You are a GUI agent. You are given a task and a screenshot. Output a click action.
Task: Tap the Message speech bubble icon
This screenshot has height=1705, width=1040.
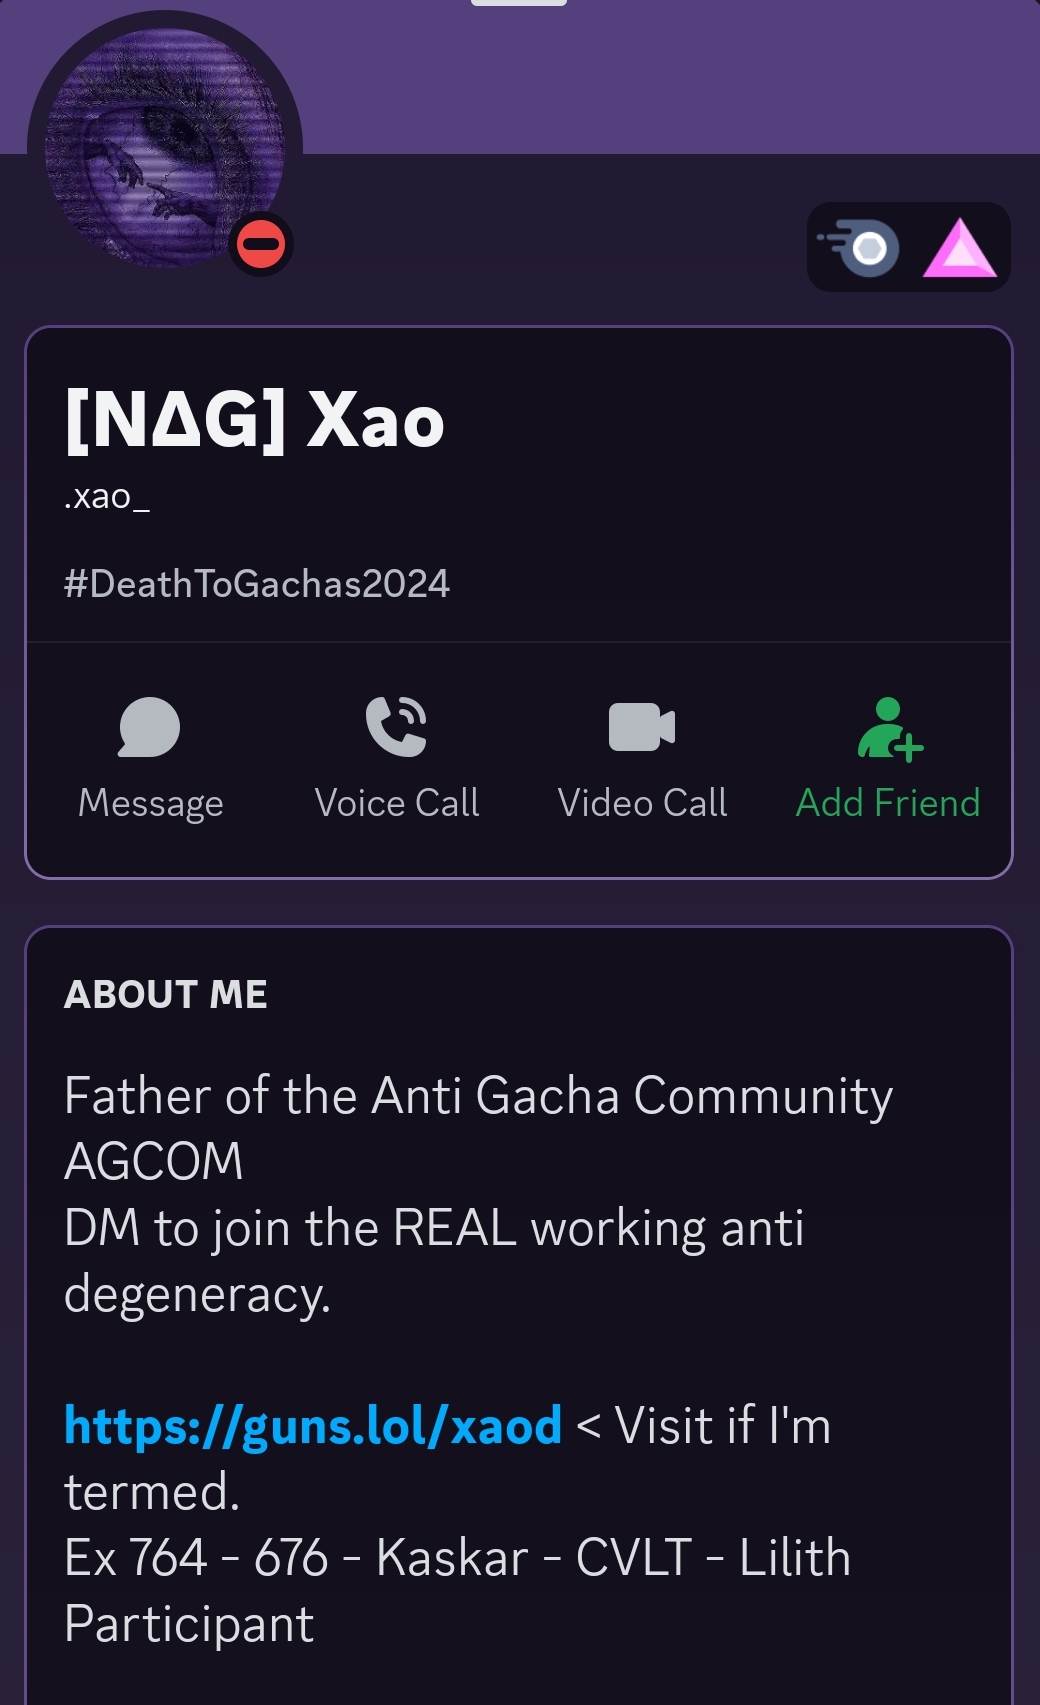149,727
